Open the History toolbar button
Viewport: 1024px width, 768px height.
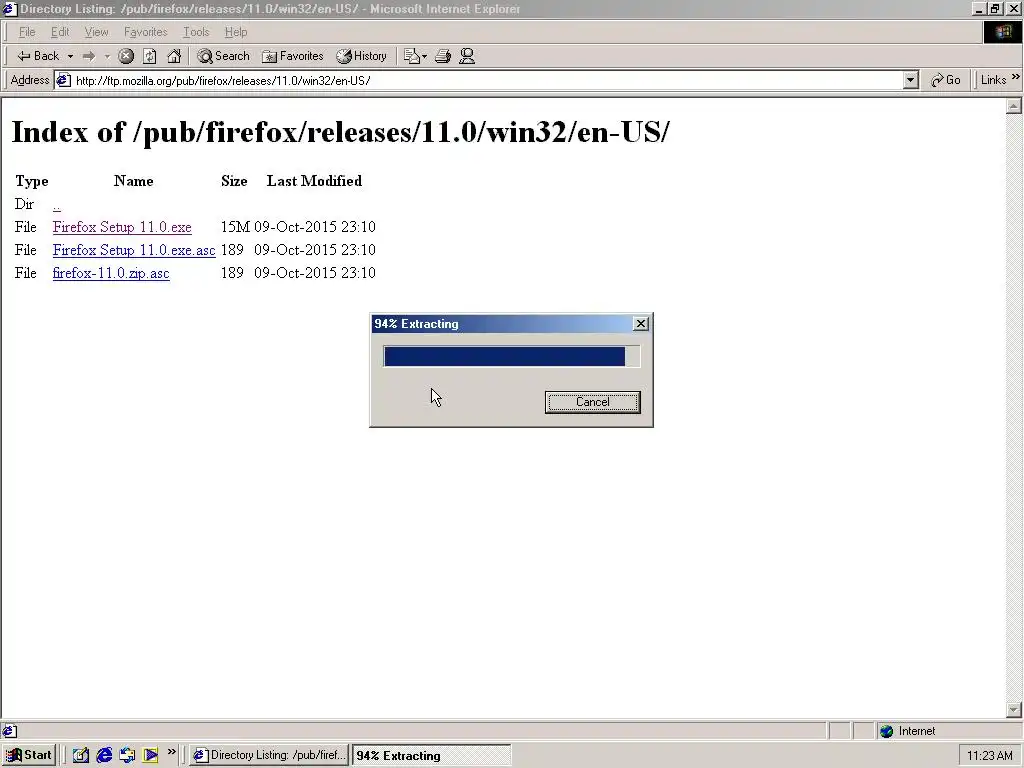point(361,56)
